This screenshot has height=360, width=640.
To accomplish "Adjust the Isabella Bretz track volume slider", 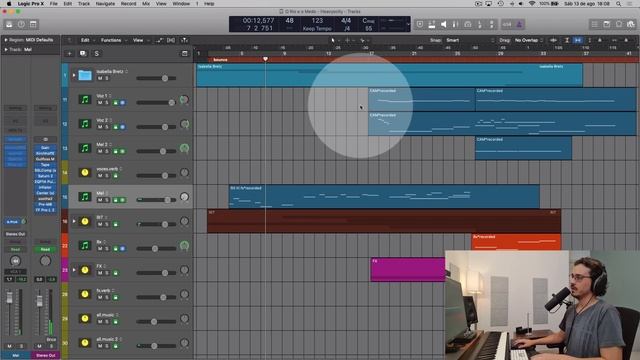I will tap(157, 78).
